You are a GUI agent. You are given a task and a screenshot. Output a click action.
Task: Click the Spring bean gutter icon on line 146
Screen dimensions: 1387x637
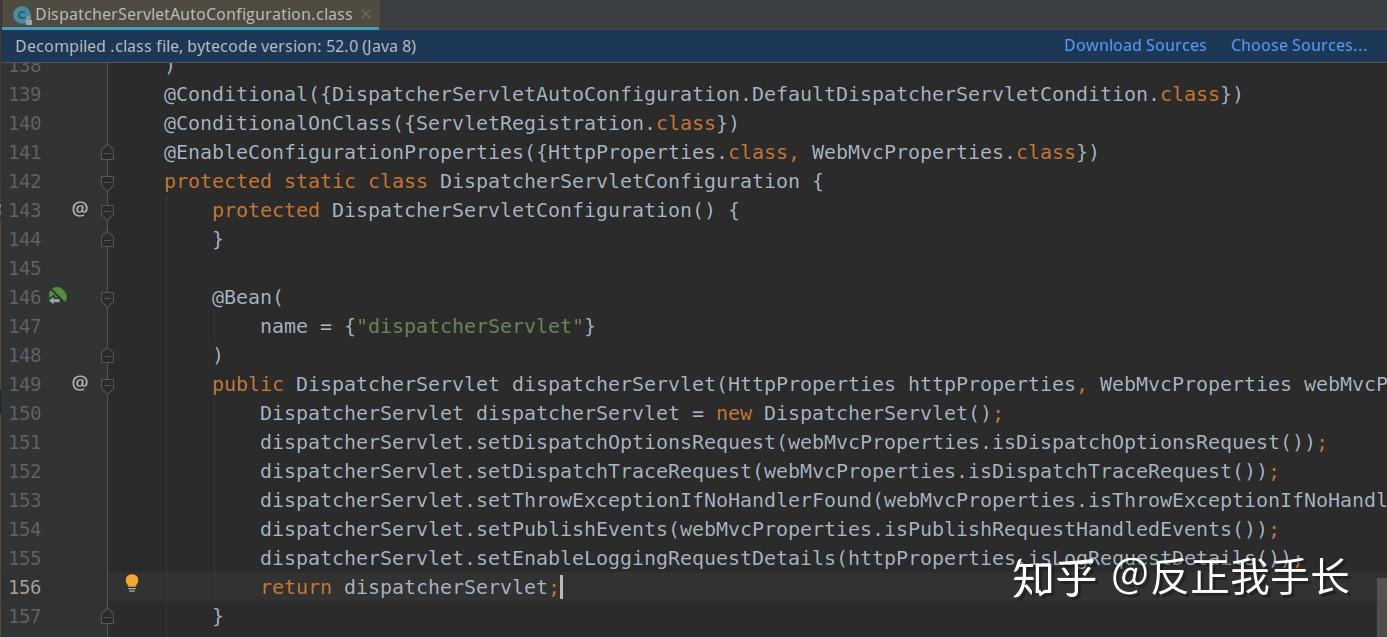(57, 296)
